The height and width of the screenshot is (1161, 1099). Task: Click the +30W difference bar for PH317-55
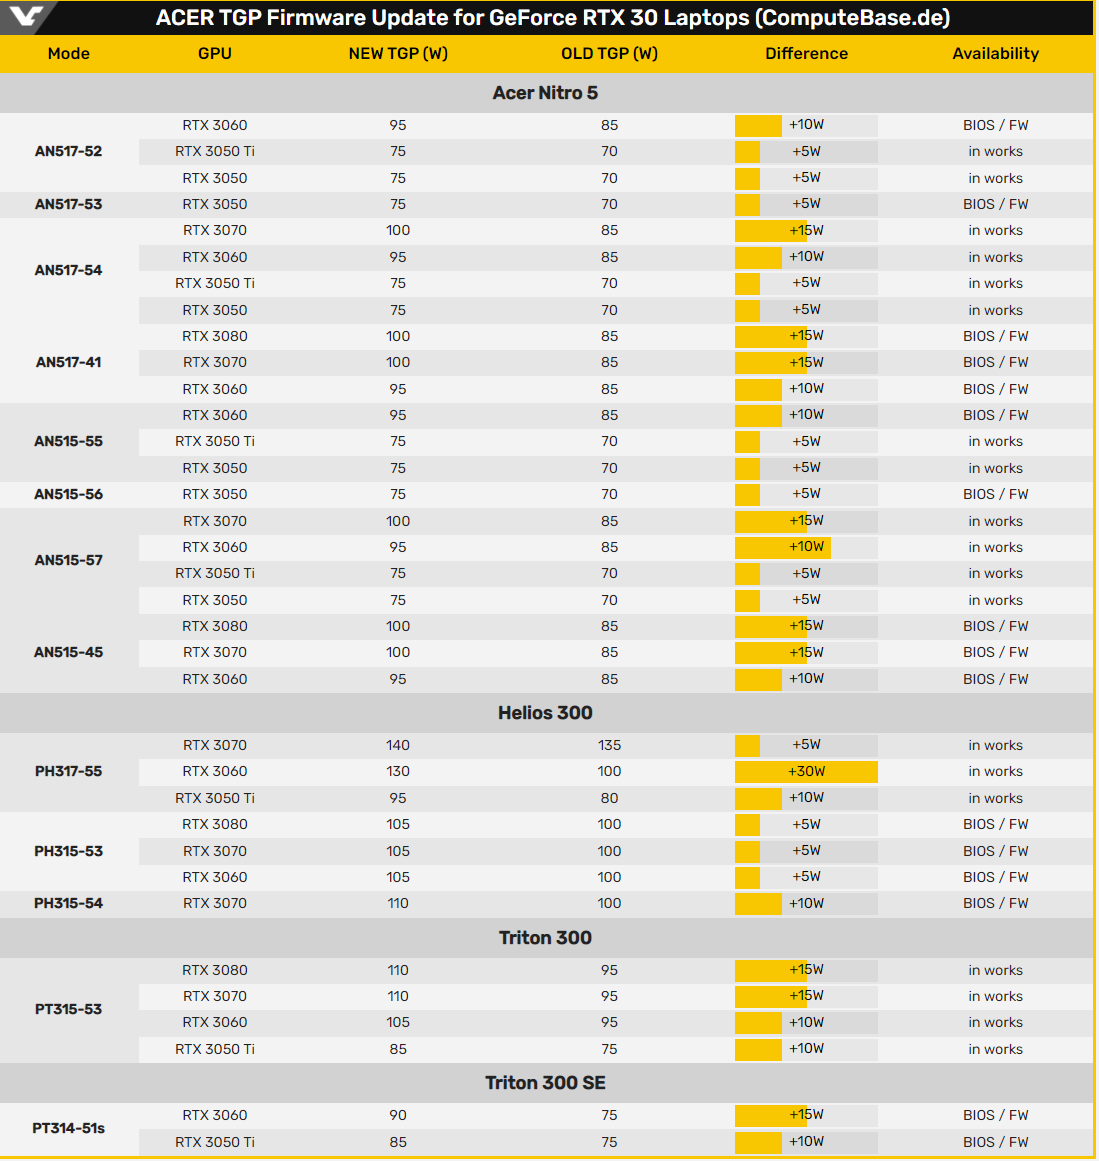tap(806, 772)
